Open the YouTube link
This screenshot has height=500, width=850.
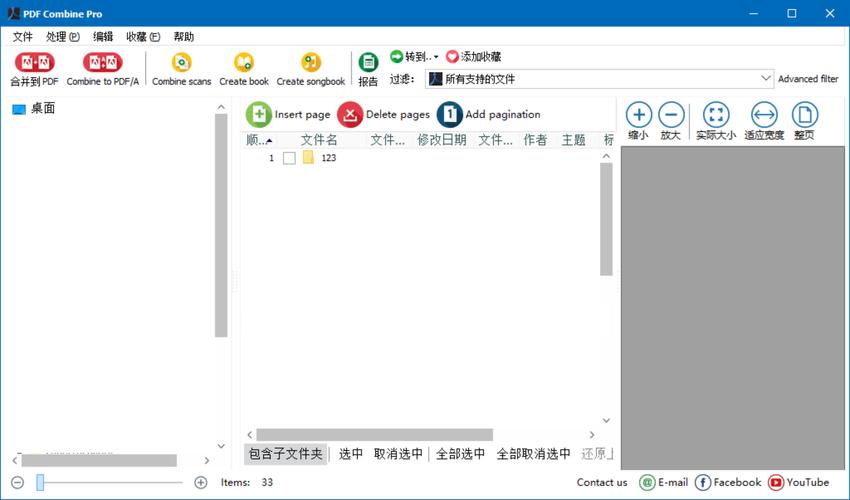[799, 482]
